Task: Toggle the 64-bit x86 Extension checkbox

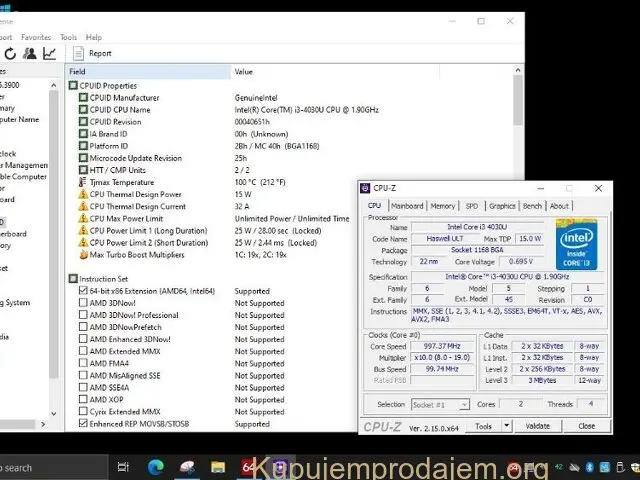Action: 83,291
